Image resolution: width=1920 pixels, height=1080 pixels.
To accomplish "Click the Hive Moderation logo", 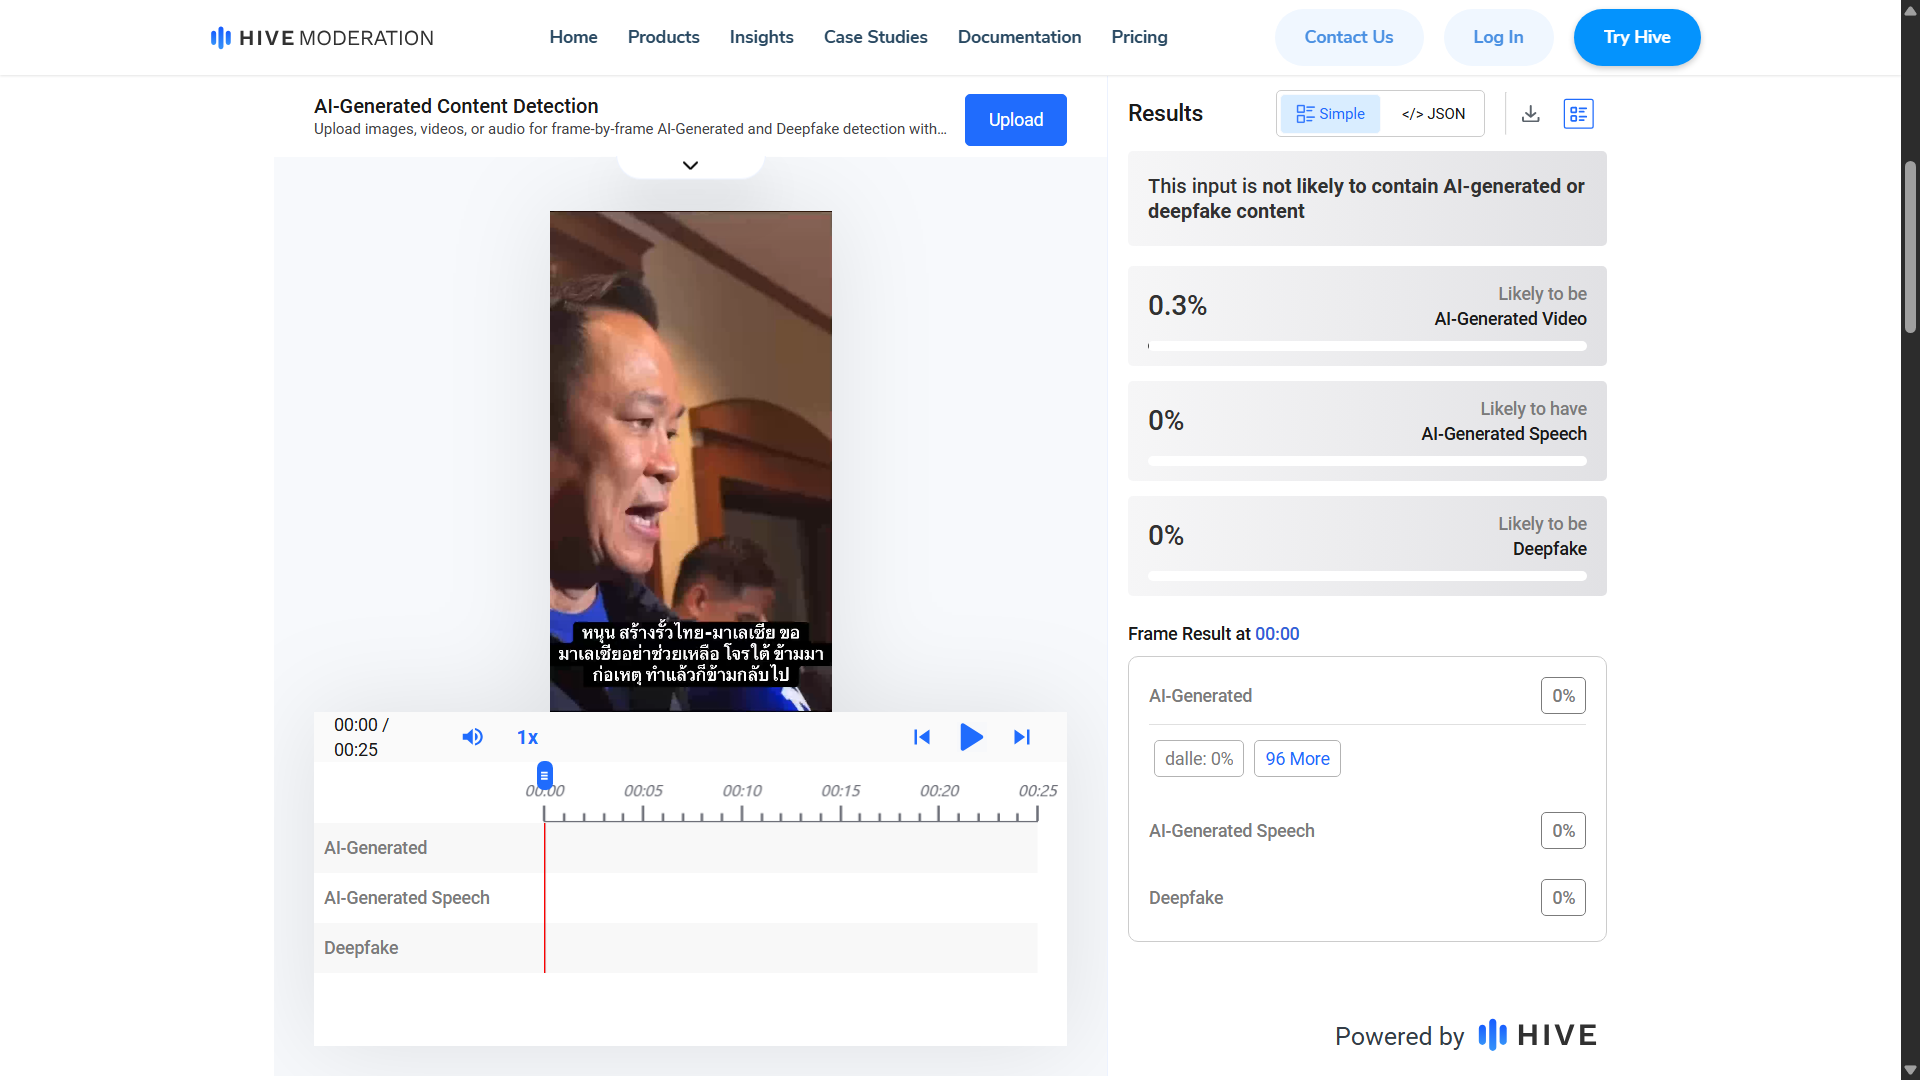I will coord(320,37).
